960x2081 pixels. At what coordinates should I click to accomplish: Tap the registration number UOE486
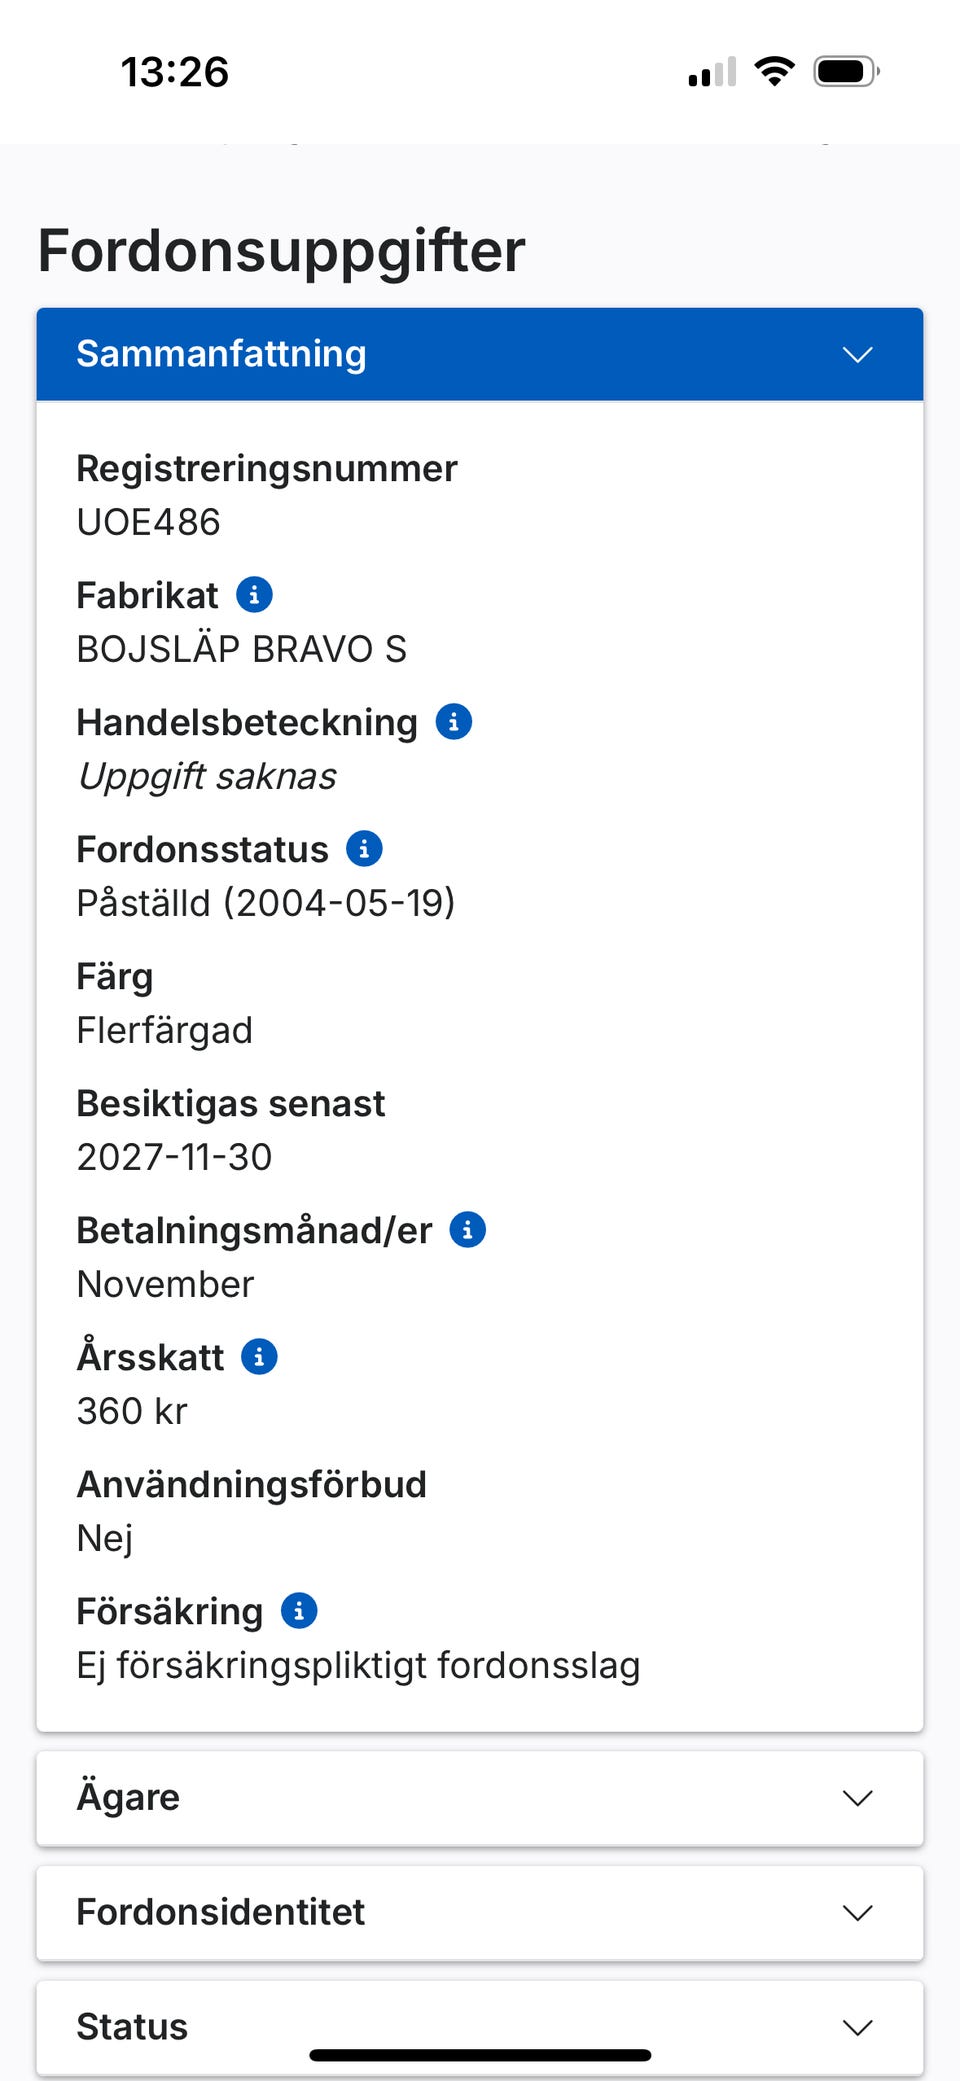(148, 522)
